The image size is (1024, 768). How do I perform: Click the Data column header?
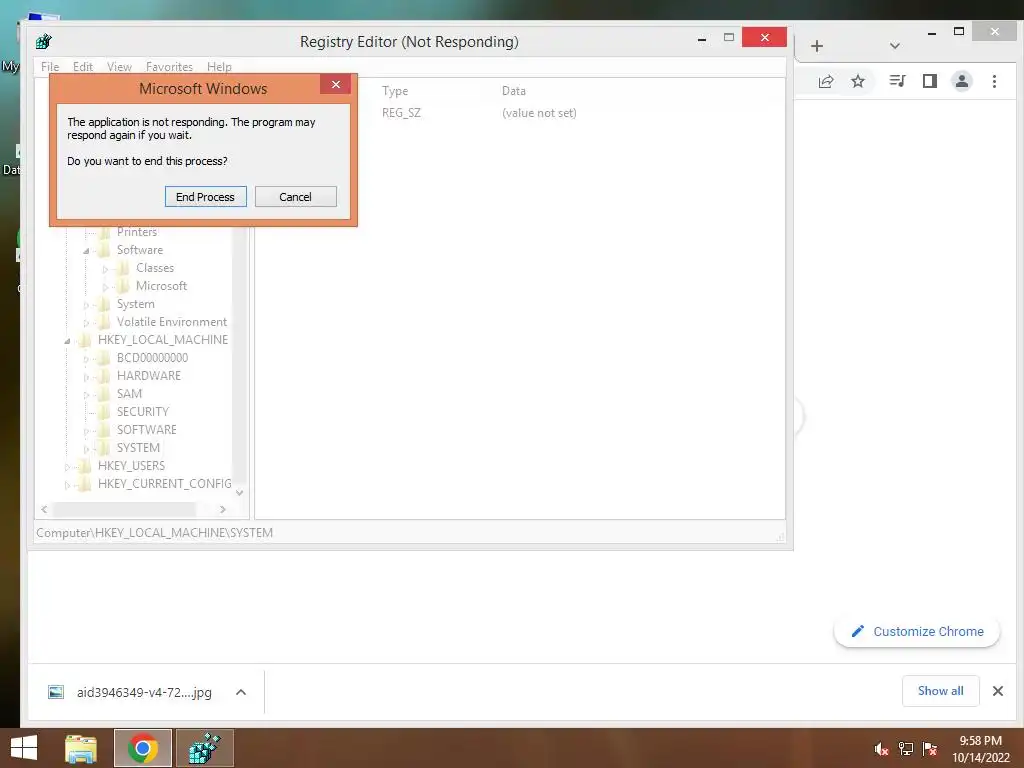click(x=513, y=91)
